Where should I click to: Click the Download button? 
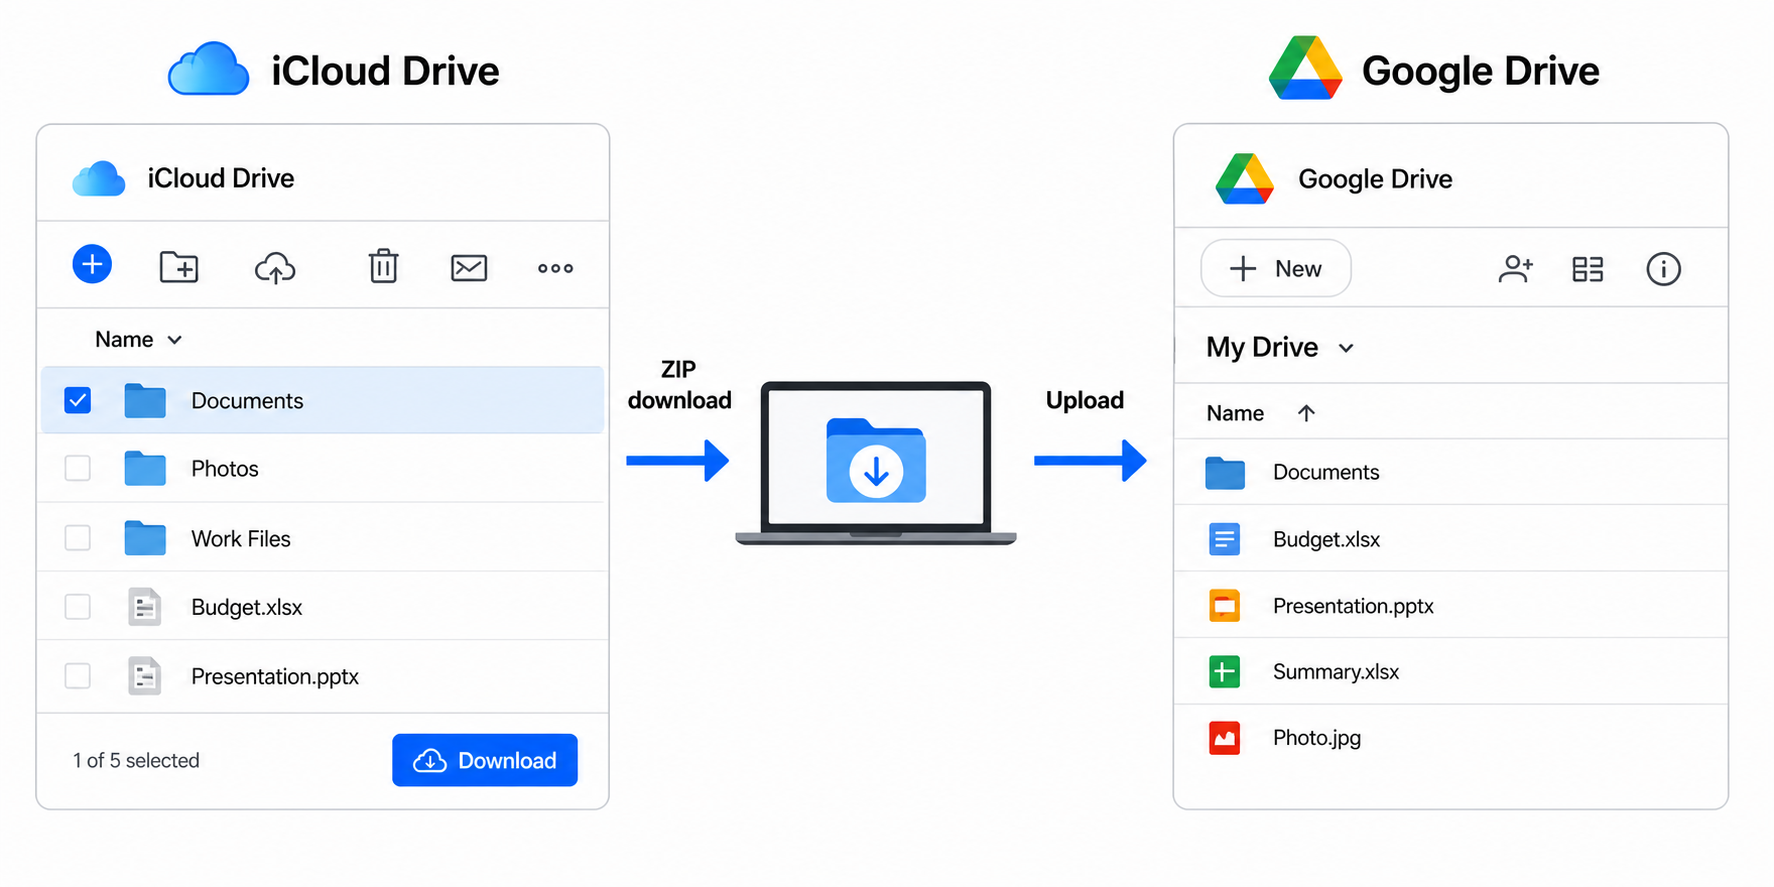485,760
